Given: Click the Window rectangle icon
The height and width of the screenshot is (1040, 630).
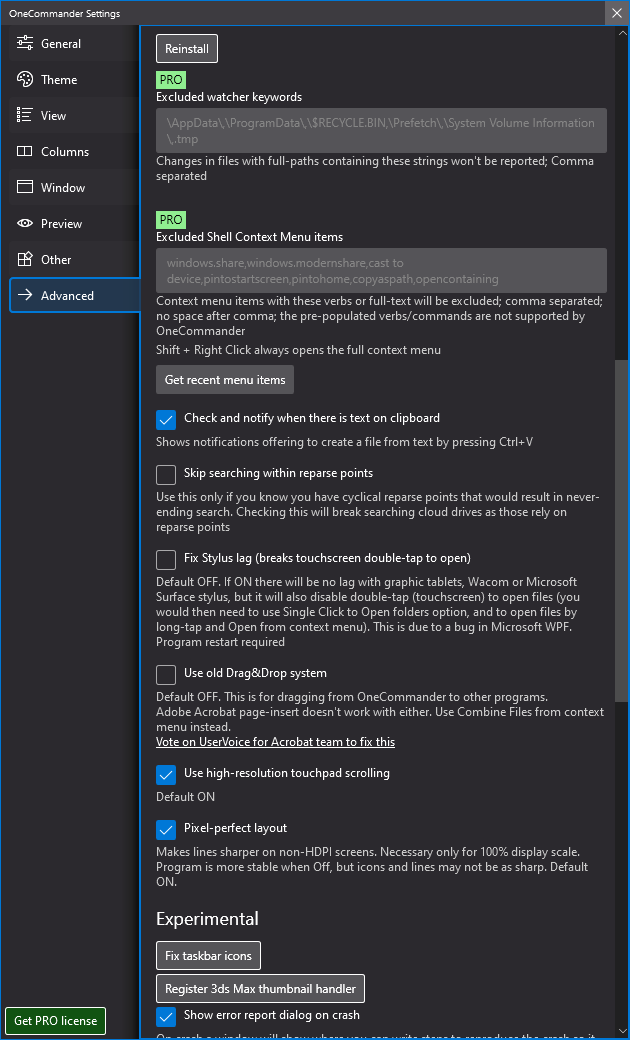Looking at the screenshot, I should [24, 188].
